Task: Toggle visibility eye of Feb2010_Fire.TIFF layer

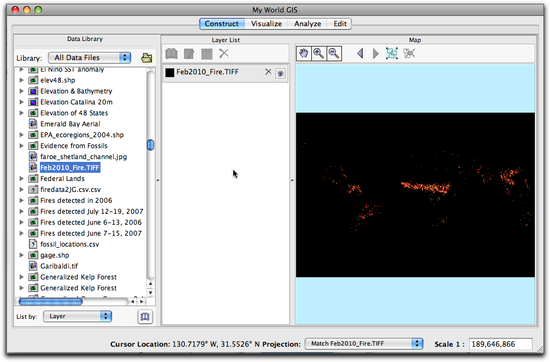Action: point(280,73)
